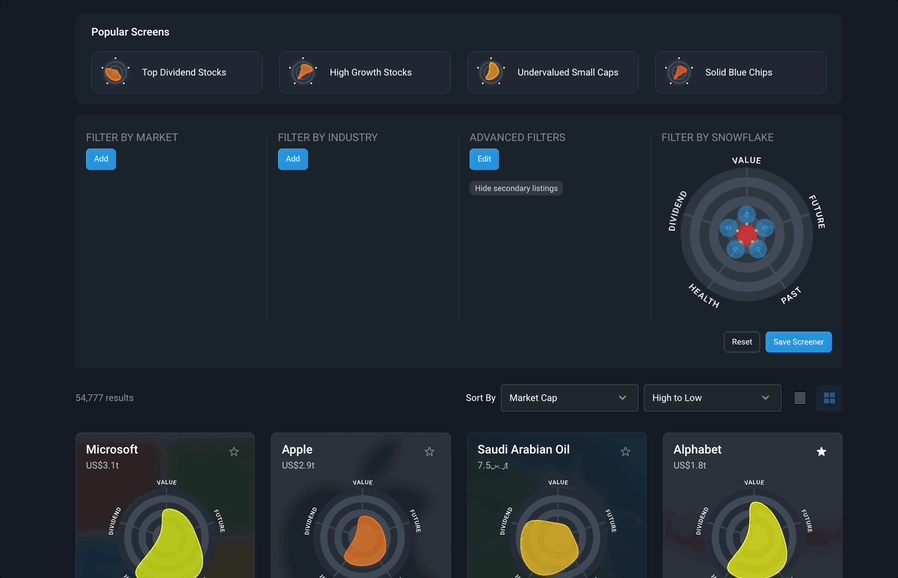Click the Alphabet company name

[x=697, y=450]
